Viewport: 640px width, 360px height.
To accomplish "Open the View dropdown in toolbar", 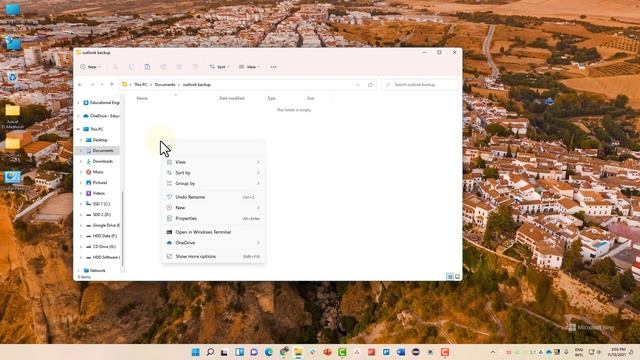I will [249, 67].
